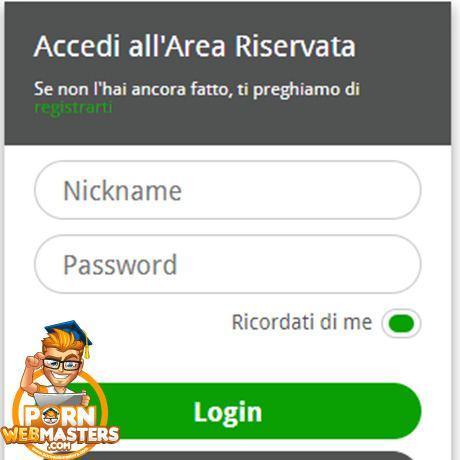Click the .COM text at logo bottom
The width and height of the screenshot is (460, 460).
pos(59,446)
